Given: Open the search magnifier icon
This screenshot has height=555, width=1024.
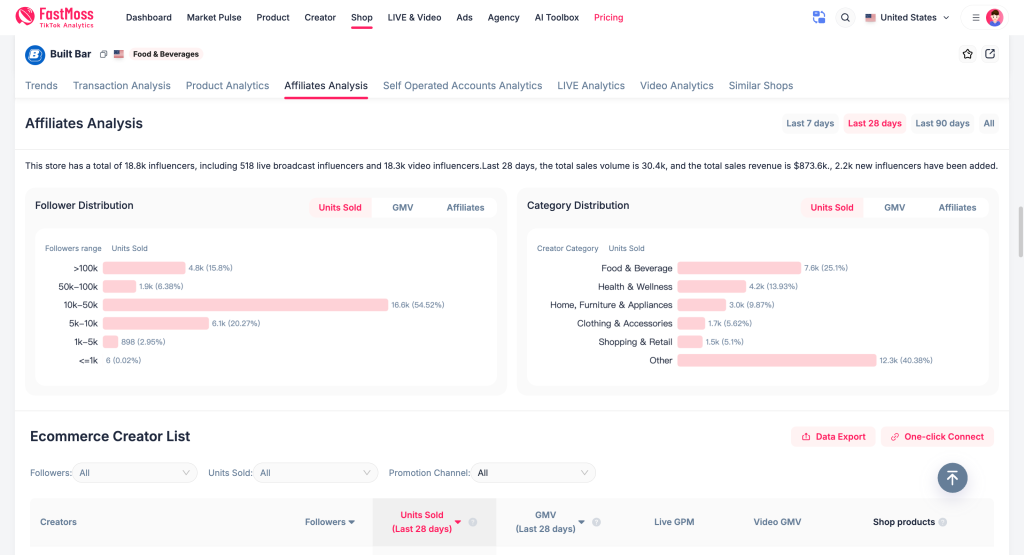Looking at the screenshot, I should coord(845,18).
